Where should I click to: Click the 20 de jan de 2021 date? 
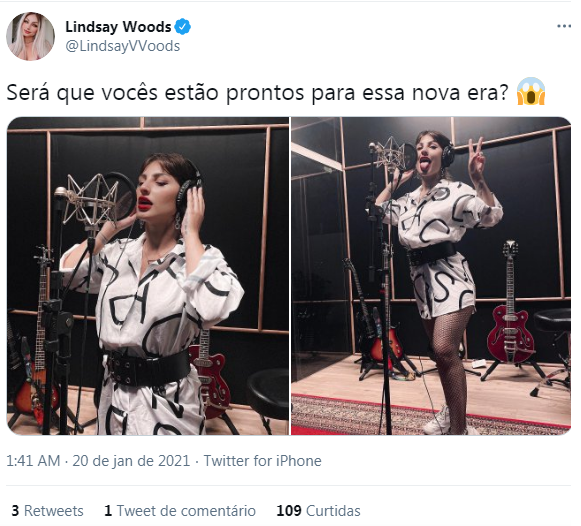[x=131, y=461]
